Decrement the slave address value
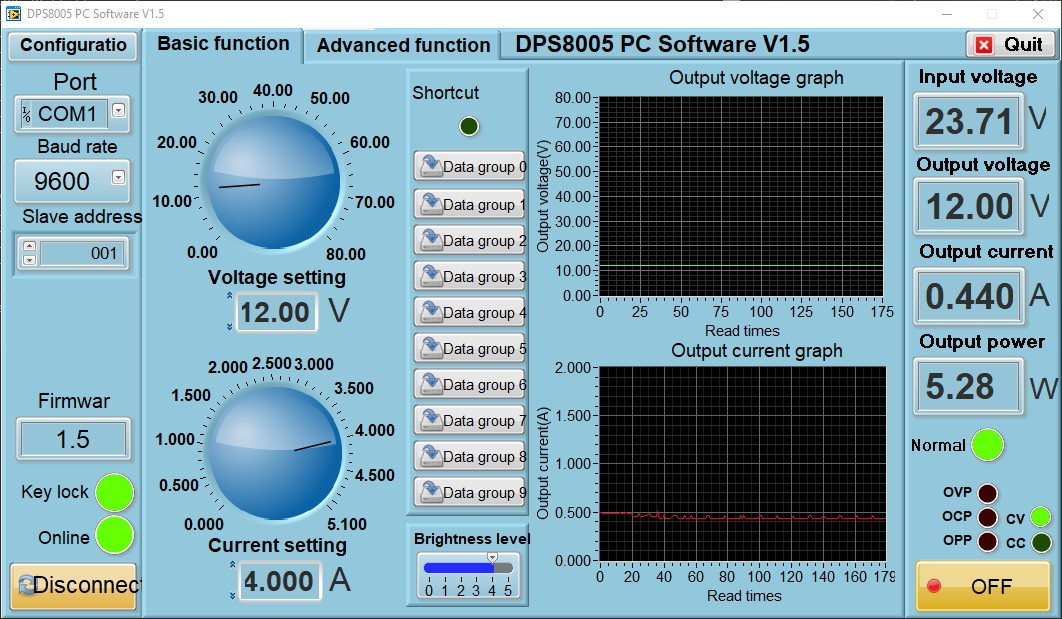 pyautogui.click(x=30, y=260)
